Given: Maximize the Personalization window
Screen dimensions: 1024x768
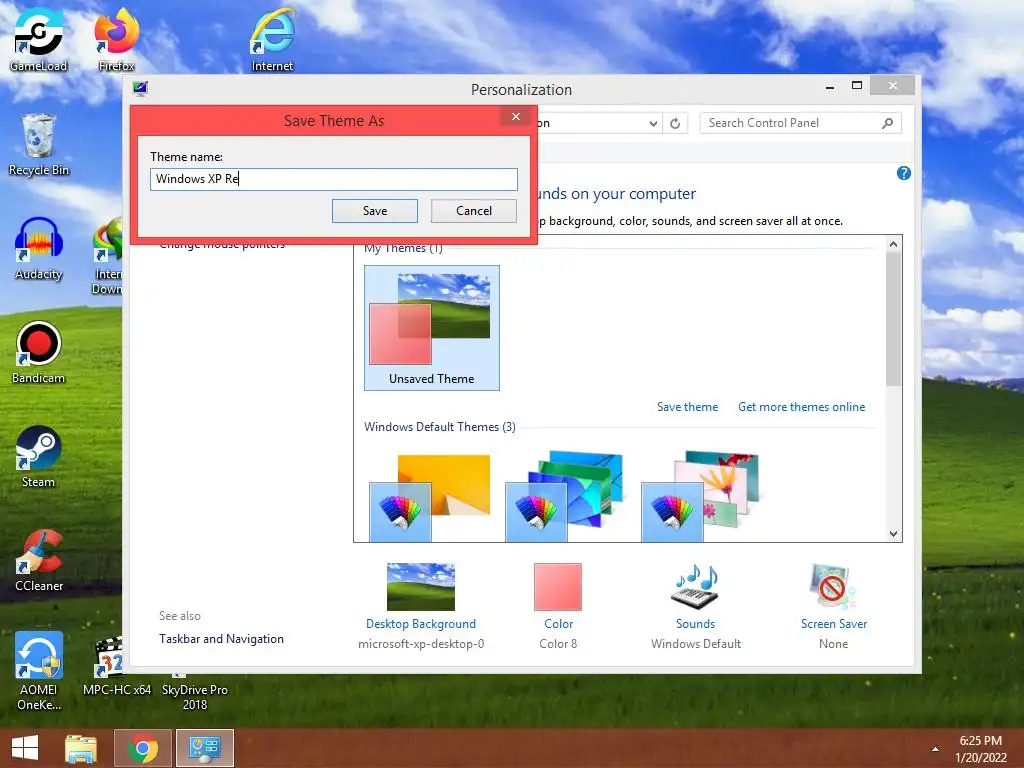Looking at the screenshot, I should (x=857, y=86).
